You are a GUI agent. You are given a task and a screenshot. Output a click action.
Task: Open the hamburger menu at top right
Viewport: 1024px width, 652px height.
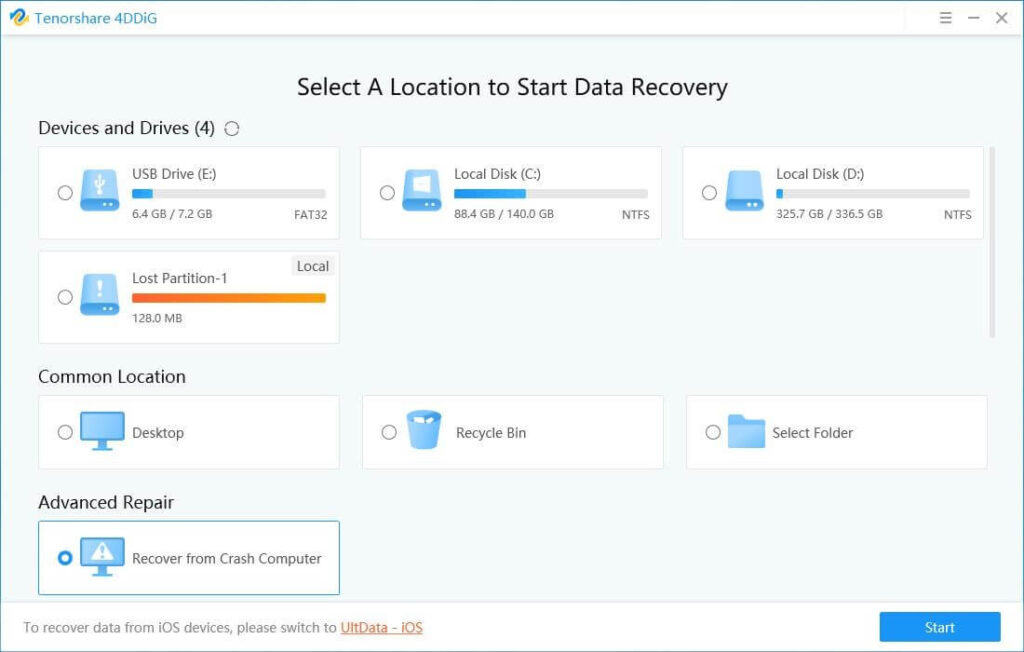coord(944,17)
